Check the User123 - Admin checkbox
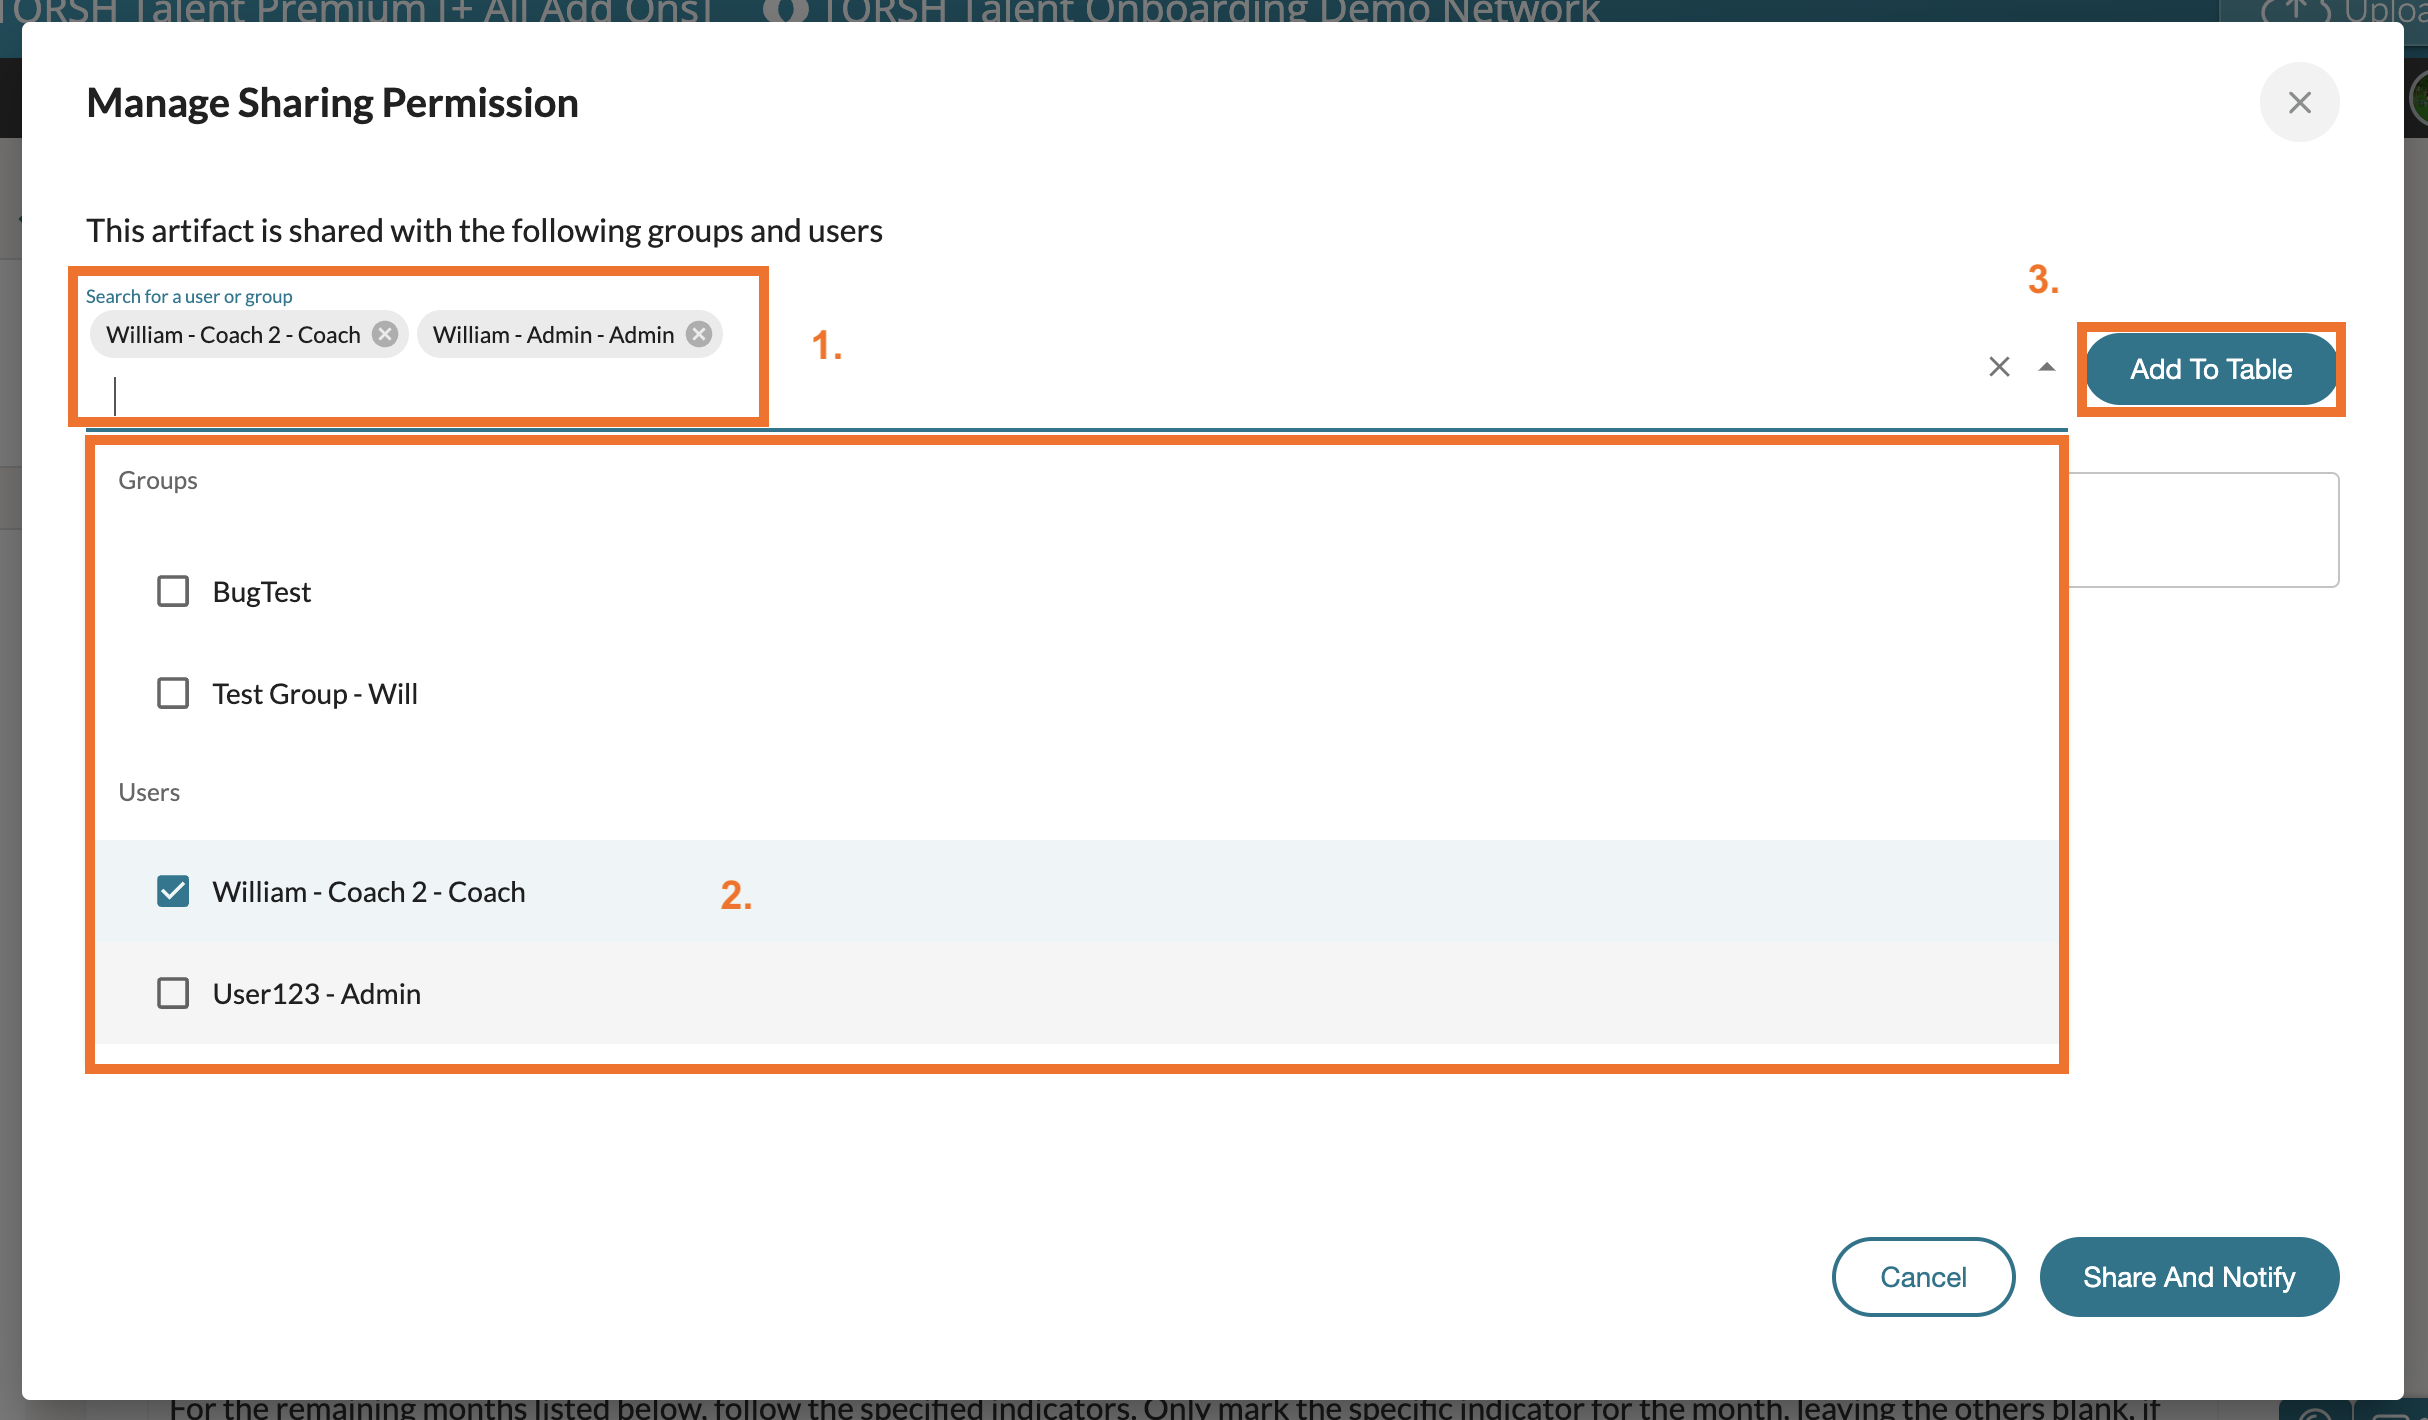 173,993
